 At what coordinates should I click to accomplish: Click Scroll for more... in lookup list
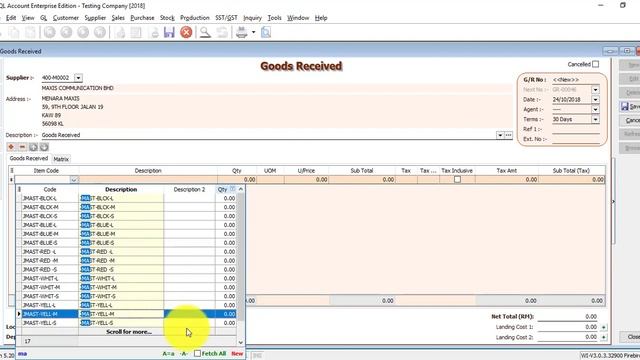[129, 332]
